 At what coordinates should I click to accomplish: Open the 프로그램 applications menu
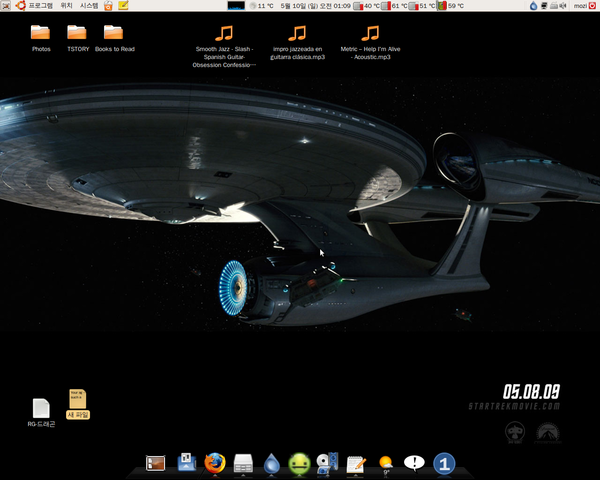coord(41,6)
